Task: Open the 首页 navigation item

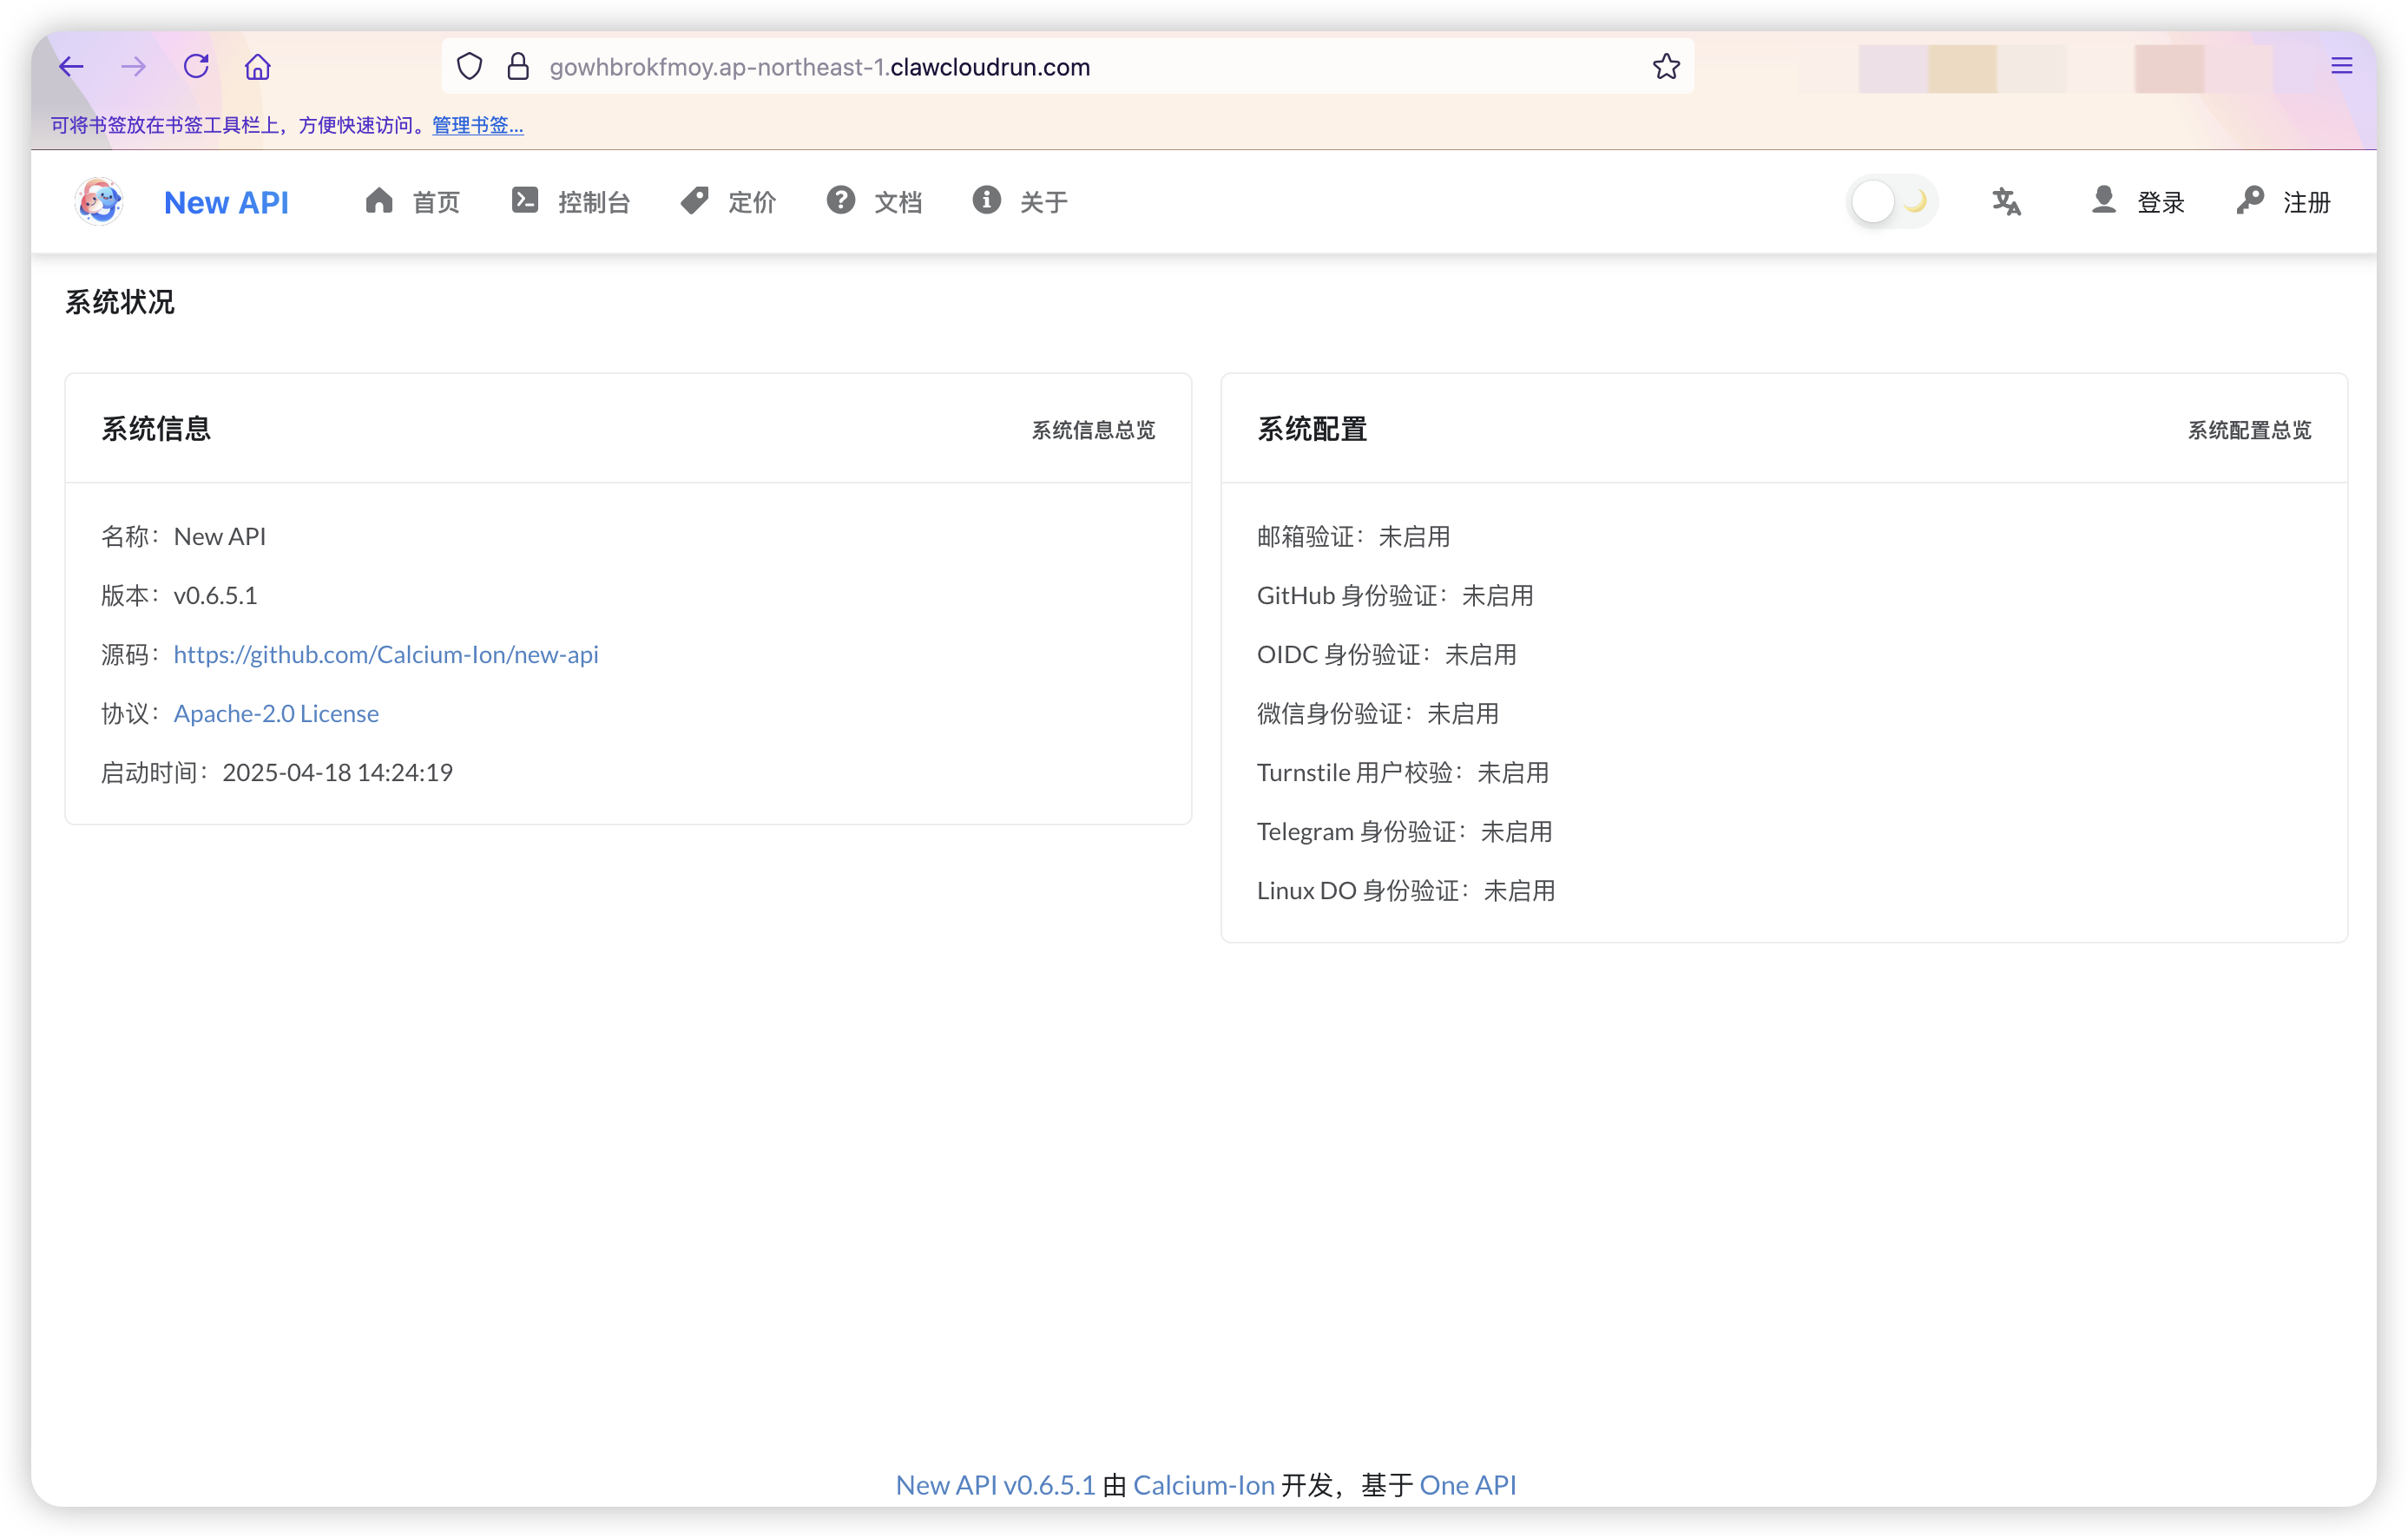Action: [413, 202]
